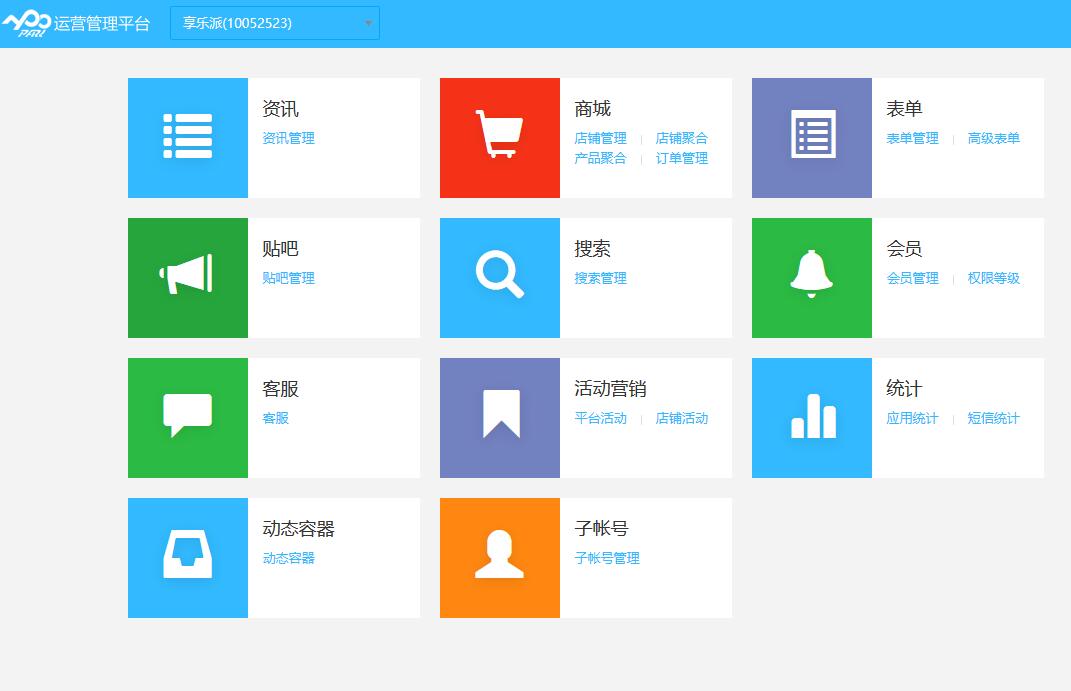The image size is (1071, 691).
Task: Click the 产品聚合 link
Action: (600, 158)
